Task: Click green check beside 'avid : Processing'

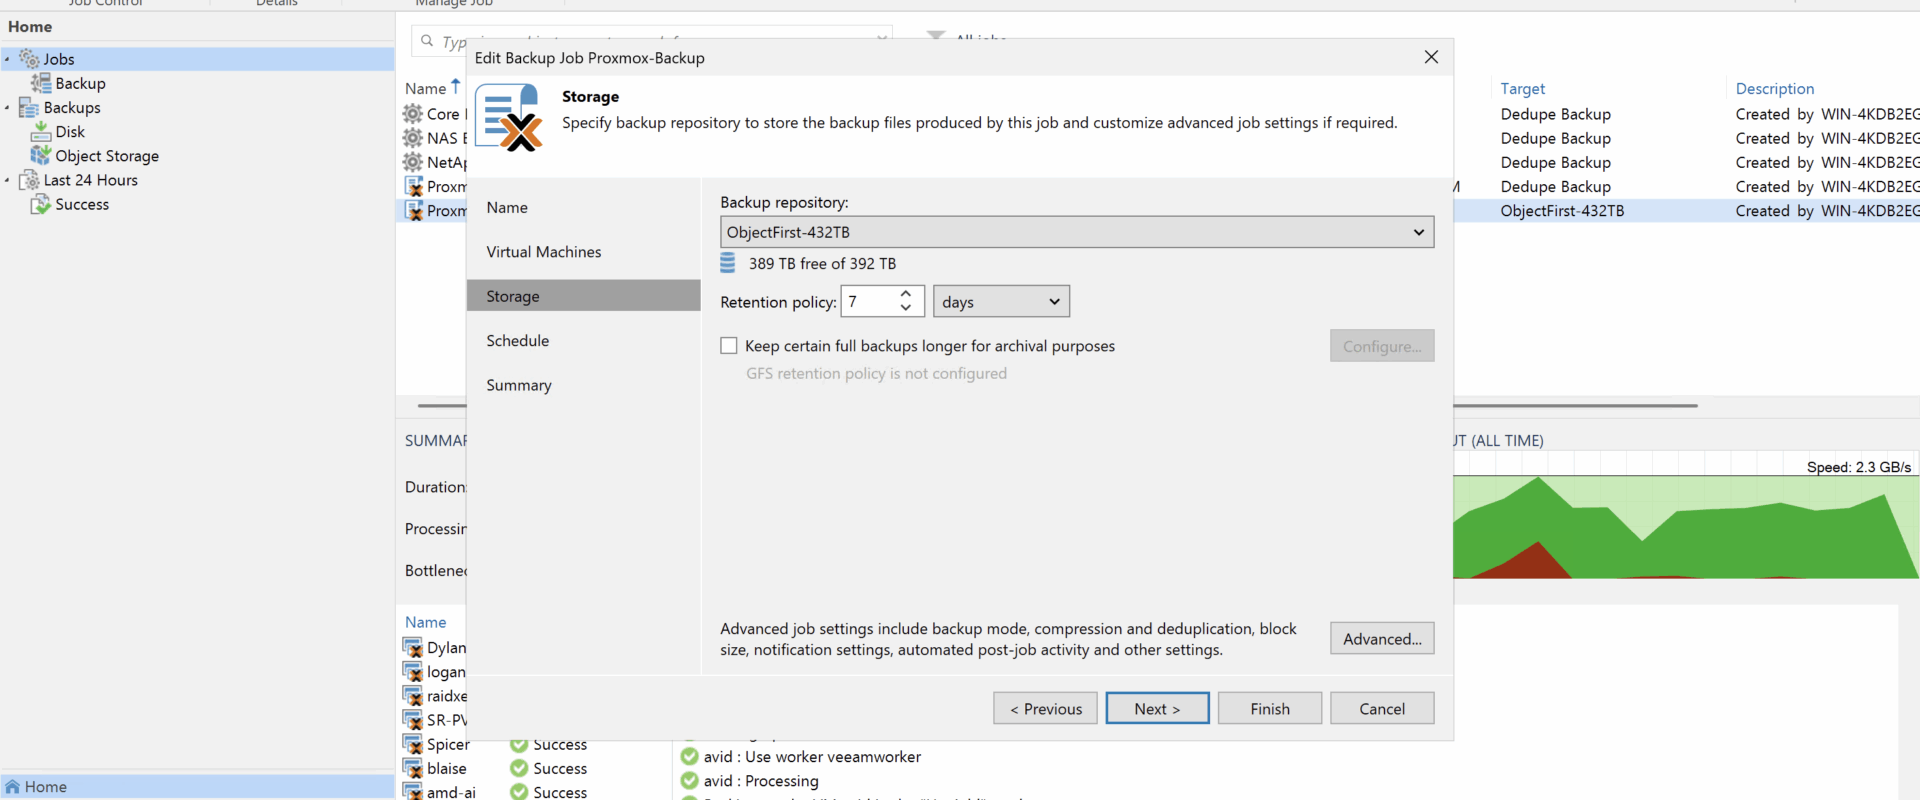Action: click(690, 781)
